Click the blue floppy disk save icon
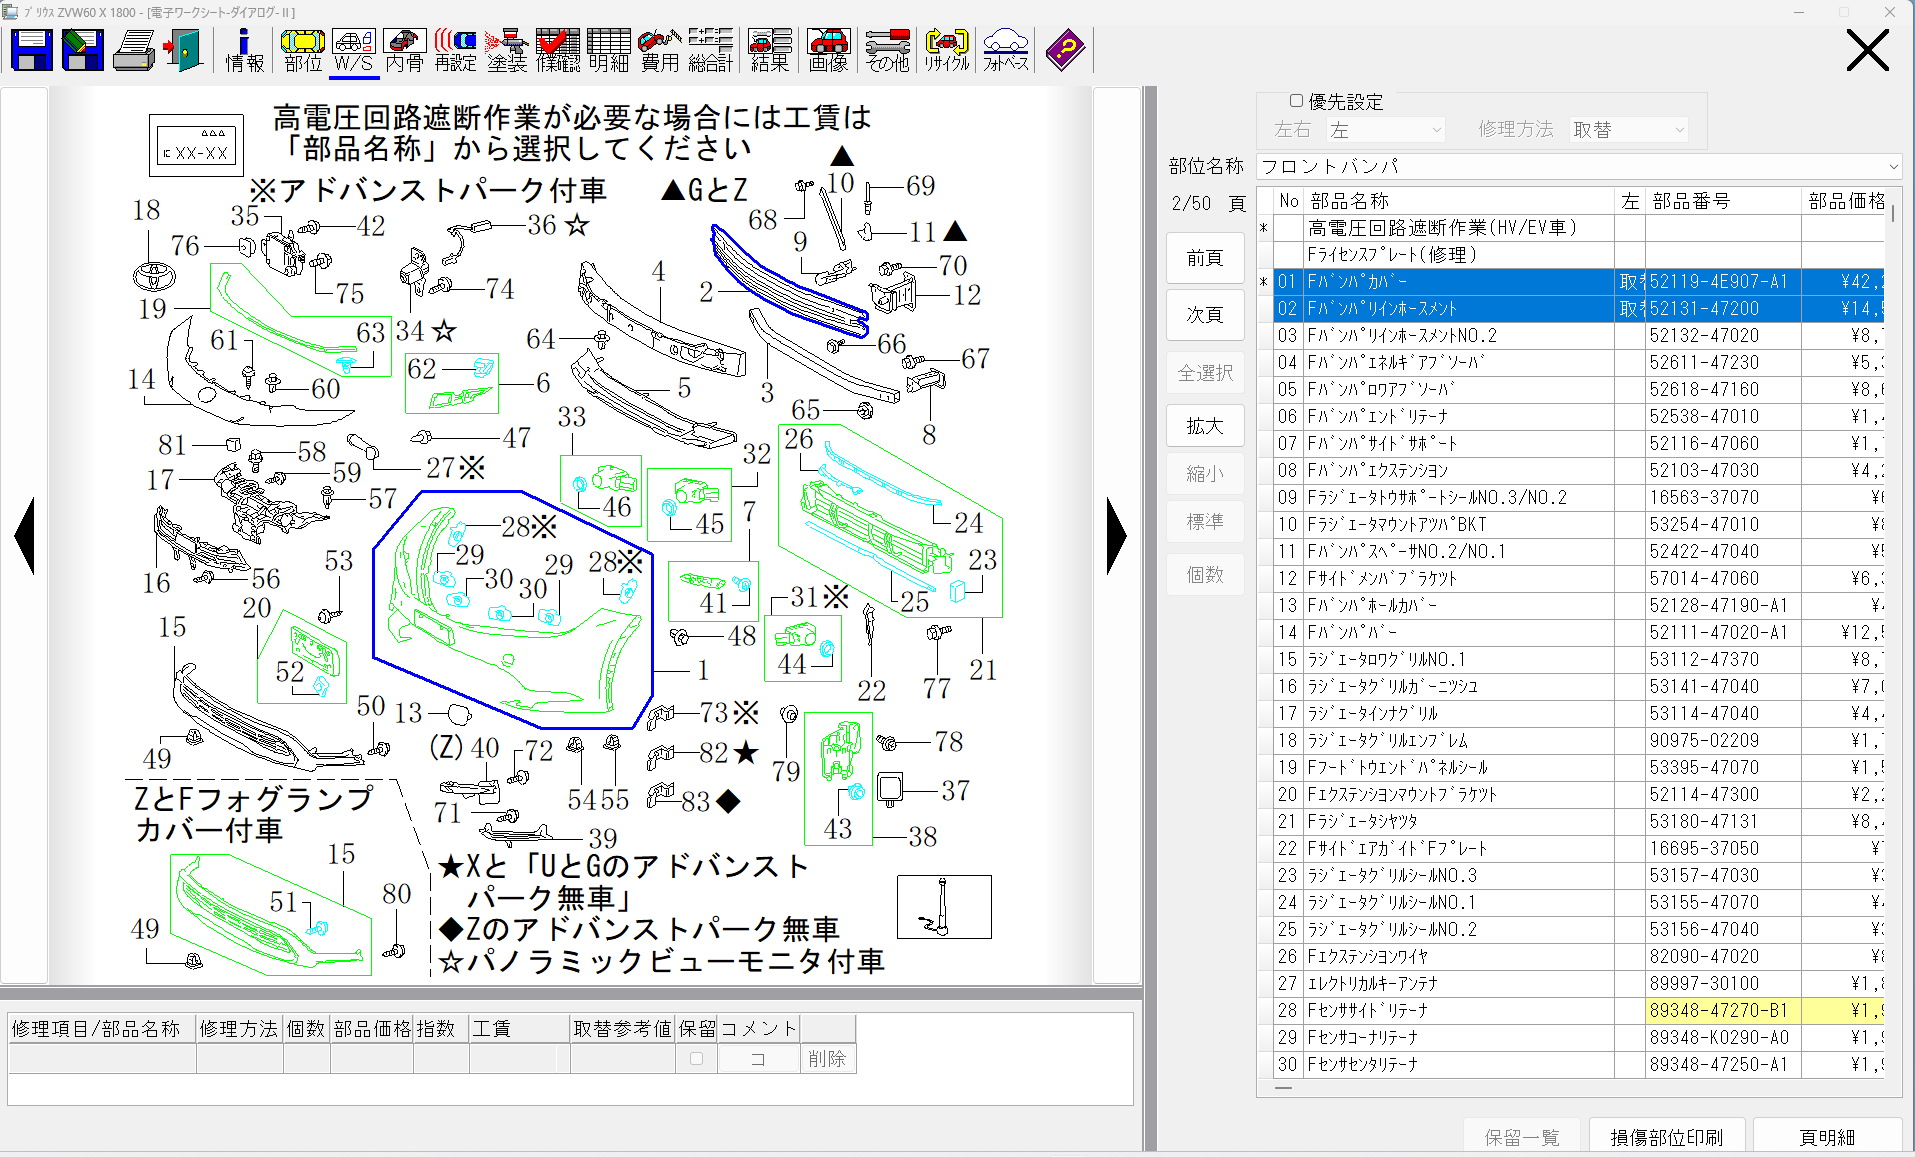 (31, 50)
